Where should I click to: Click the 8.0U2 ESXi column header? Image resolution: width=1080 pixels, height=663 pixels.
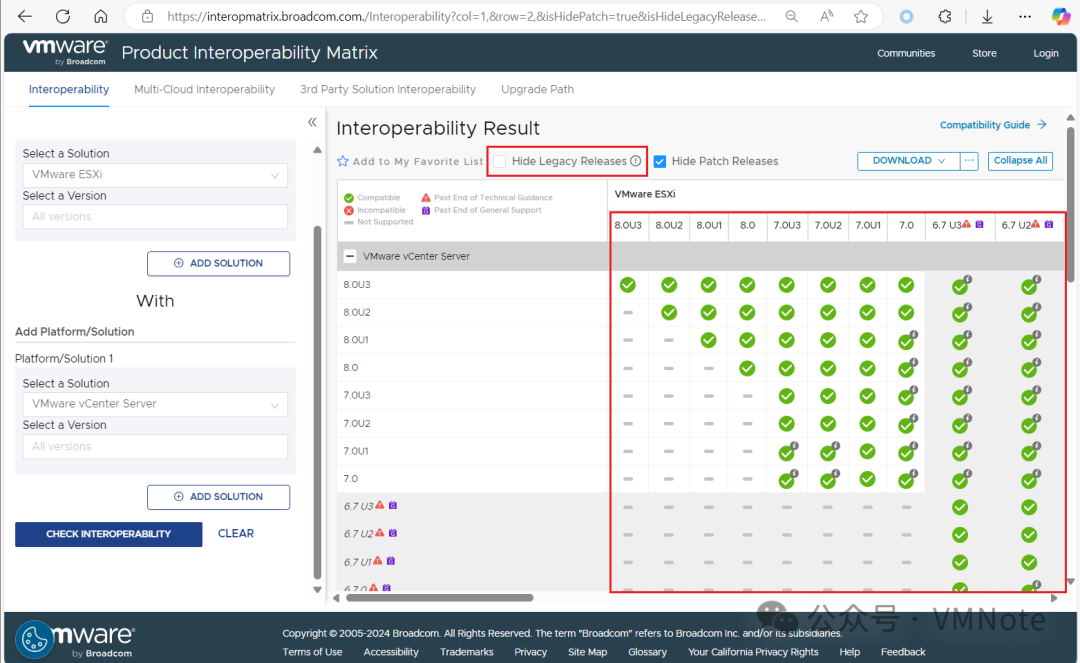pyautogui.click(x=669, y=225)
